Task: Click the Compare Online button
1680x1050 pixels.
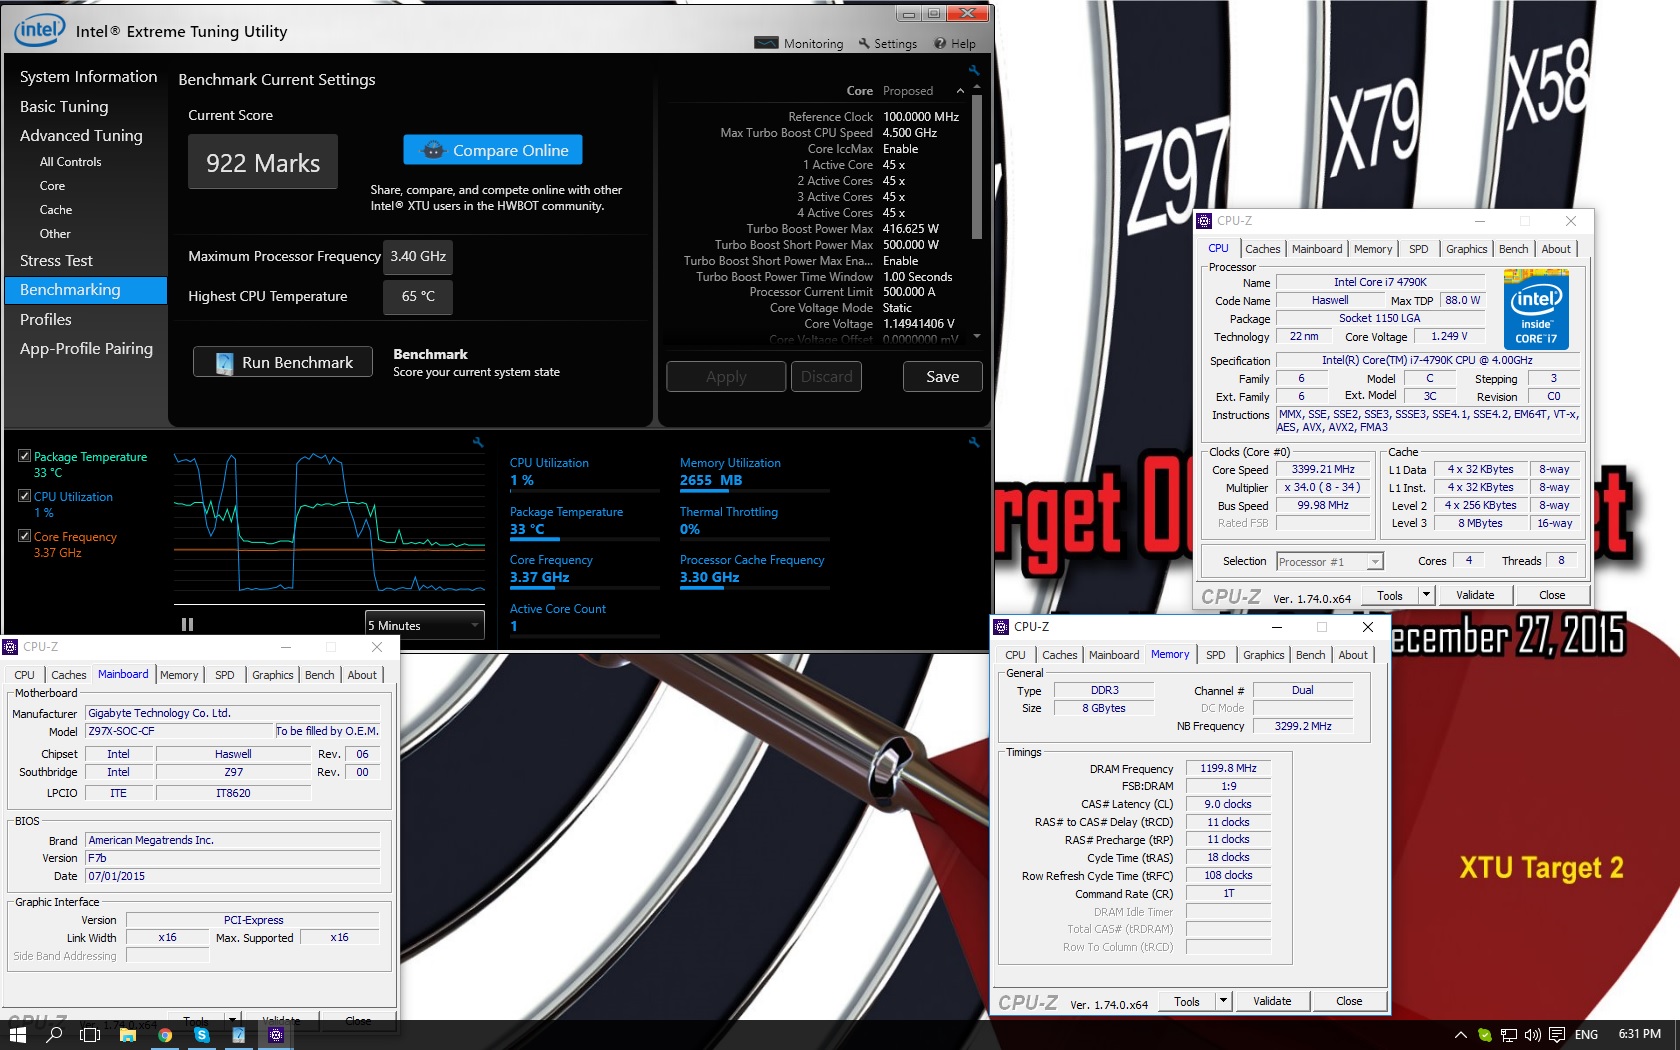Action: click(x=493, y=150)
